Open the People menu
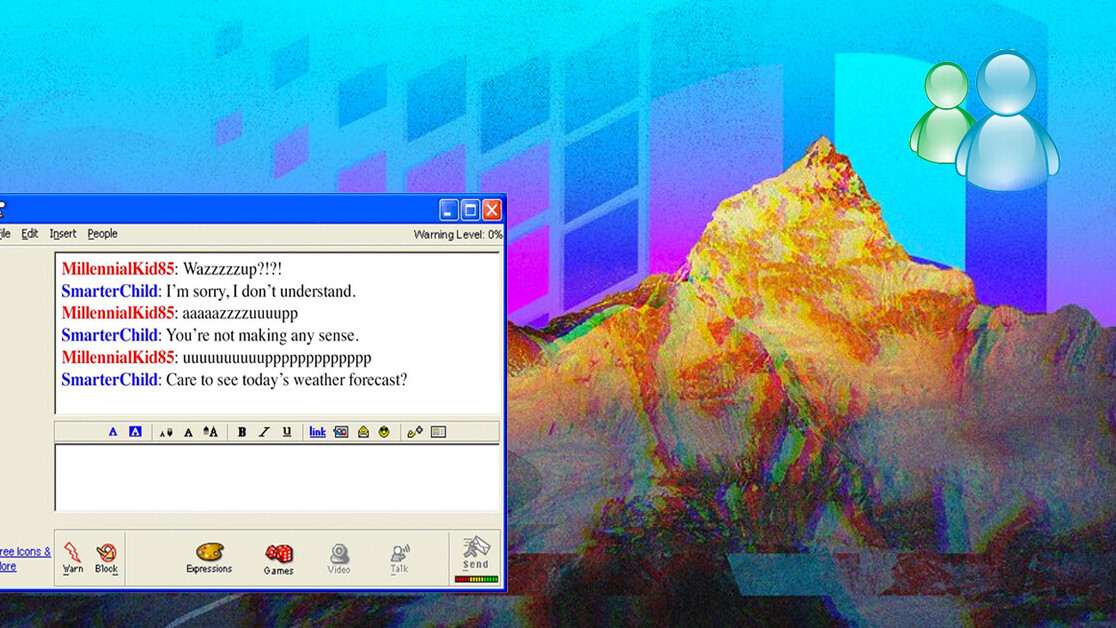 tap(102, 234)
